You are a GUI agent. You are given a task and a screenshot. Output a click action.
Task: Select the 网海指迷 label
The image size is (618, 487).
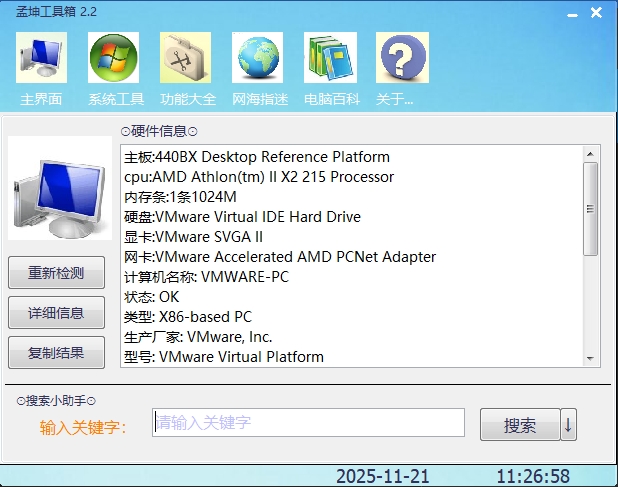click(260, 99)
